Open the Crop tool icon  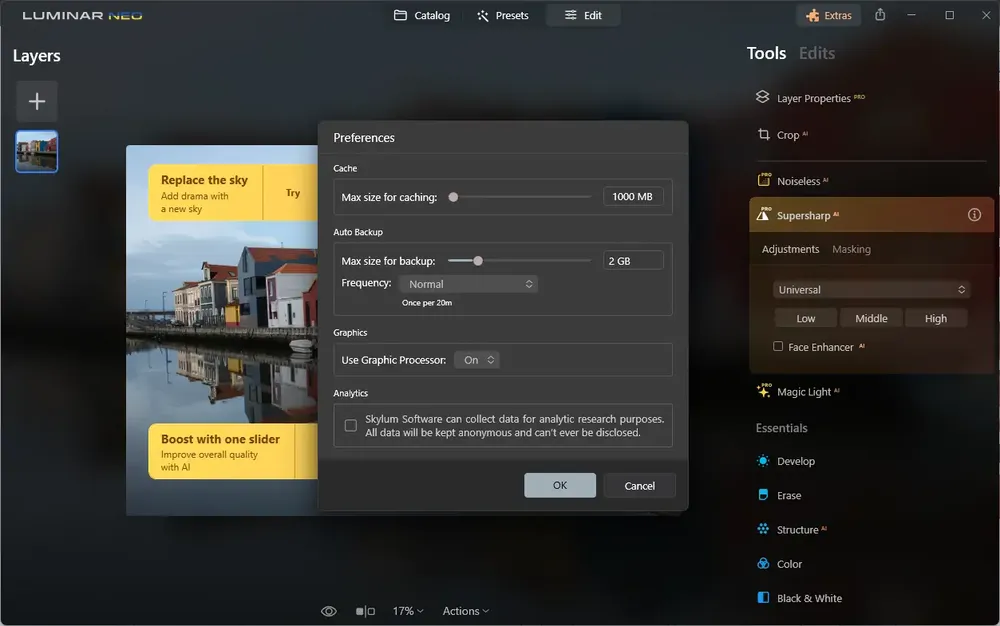pos(763,135)
